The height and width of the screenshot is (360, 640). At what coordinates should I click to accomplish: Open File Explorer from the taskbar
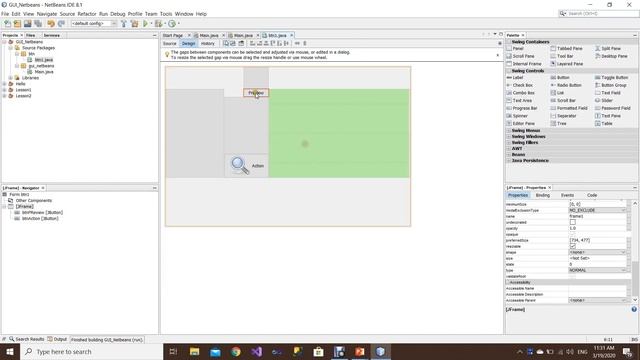(x=194, y=351)
